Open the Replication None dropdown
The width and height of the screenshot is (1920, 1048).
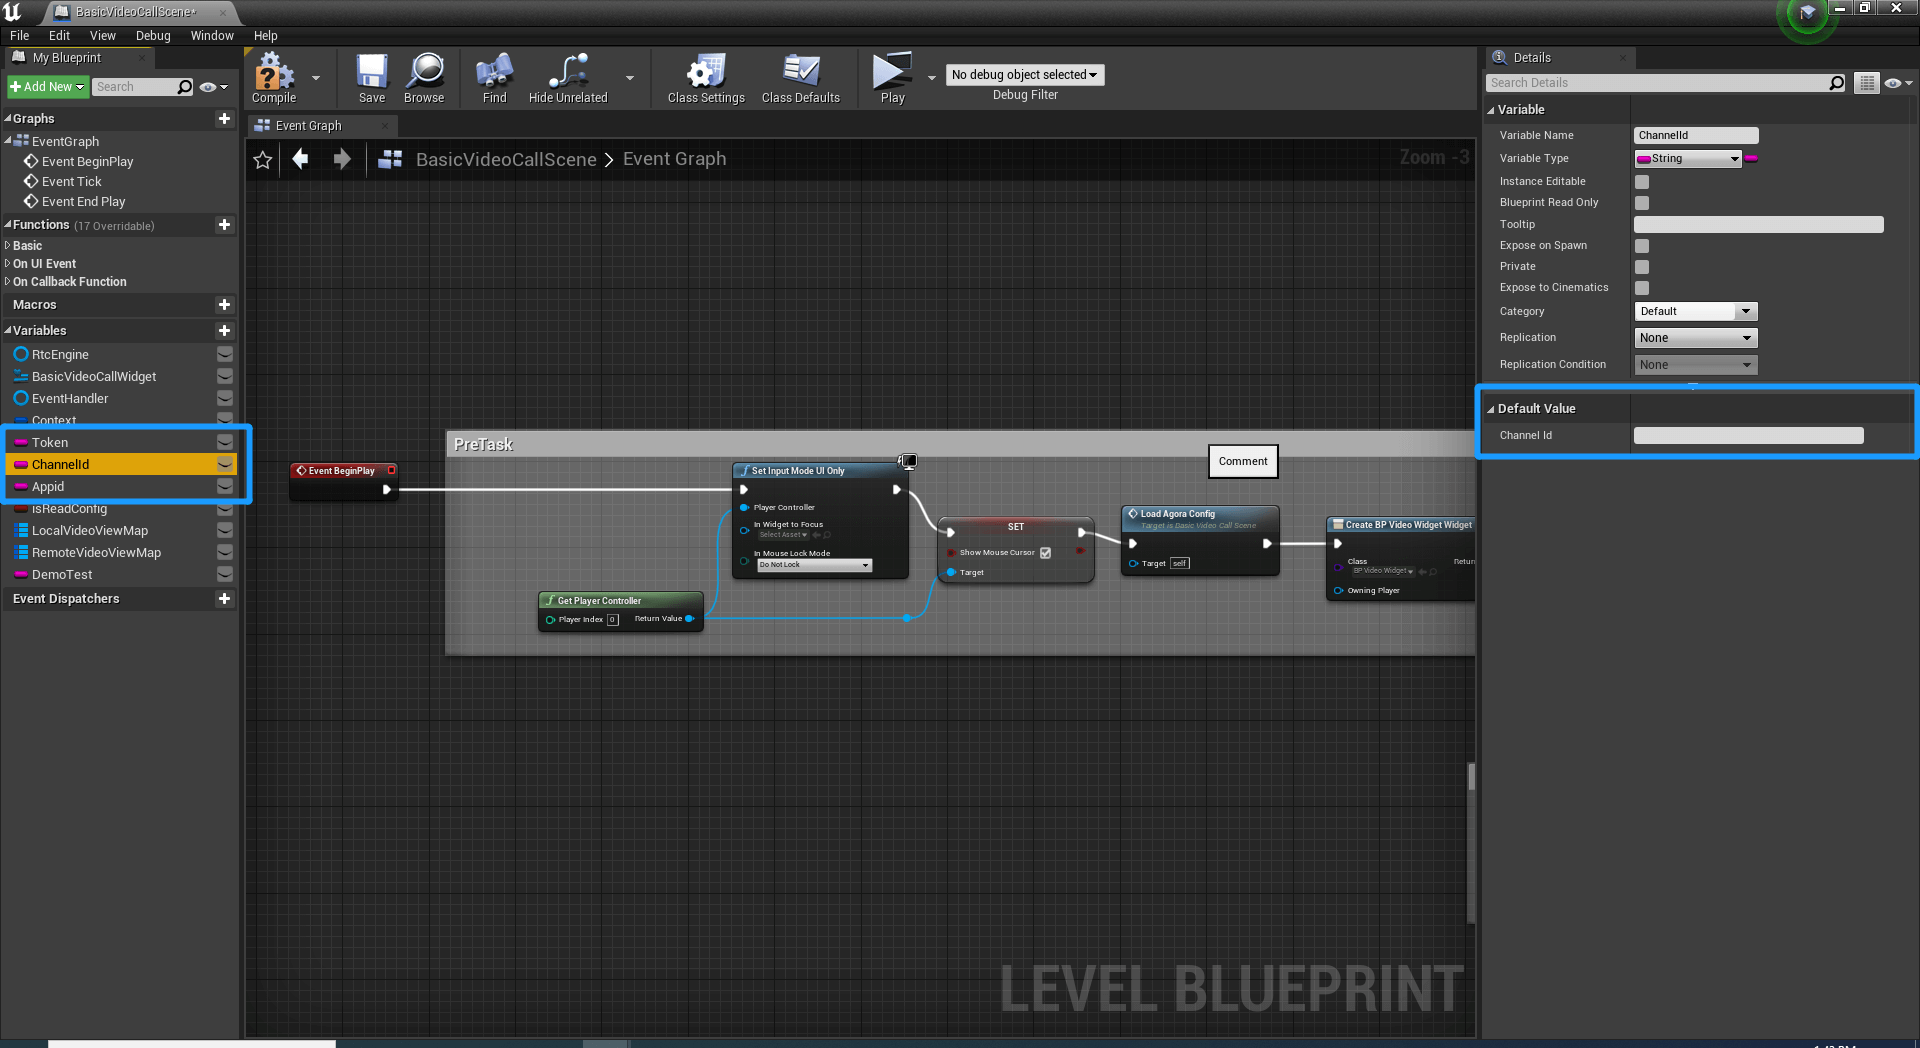coord(1695,338)
